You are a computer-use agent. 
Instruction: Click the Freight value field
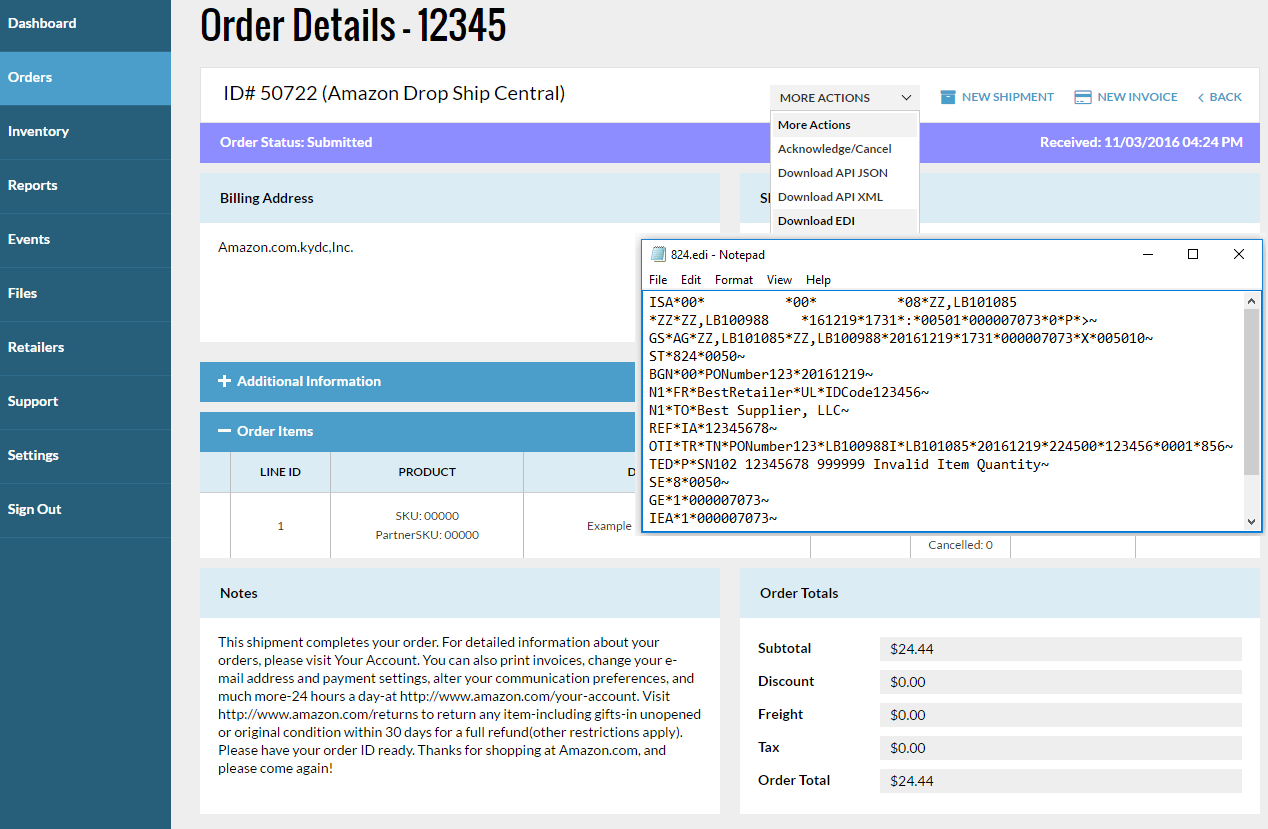click(x=1061, y=715)
